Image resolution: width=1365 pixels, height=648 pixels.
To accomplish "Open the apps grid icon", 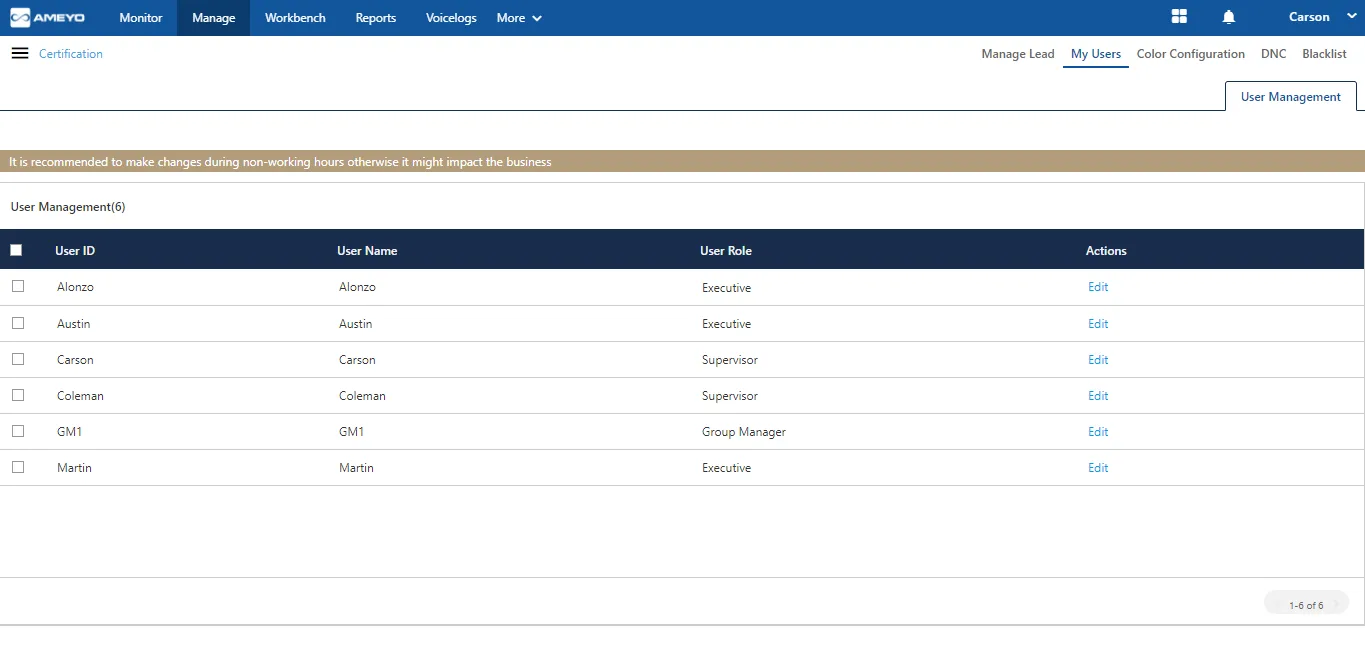I will (1180, 17).
